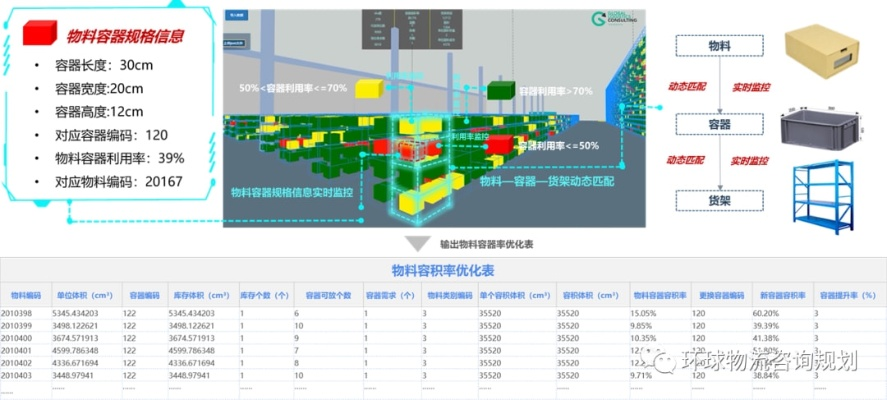
Task: Select the dark green container block legend
Action: (x=500, y=90)
